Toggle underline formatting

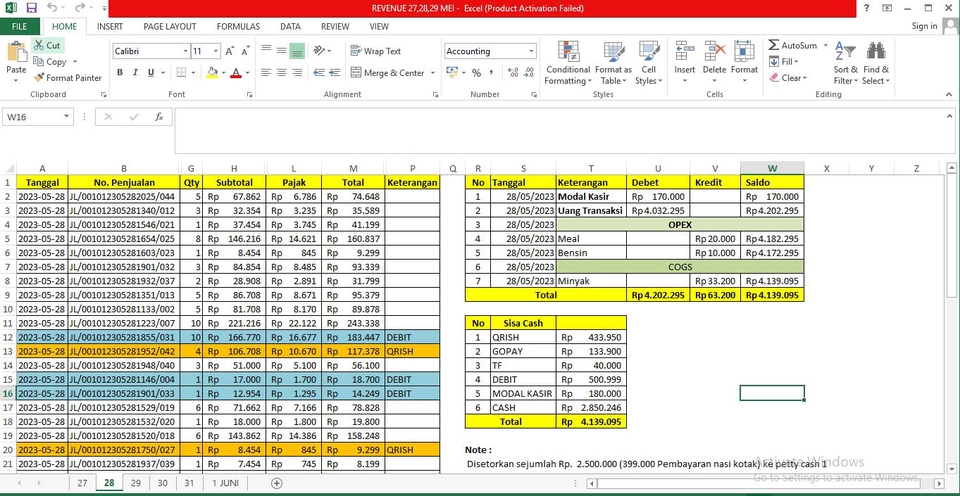tap(151, 72)
